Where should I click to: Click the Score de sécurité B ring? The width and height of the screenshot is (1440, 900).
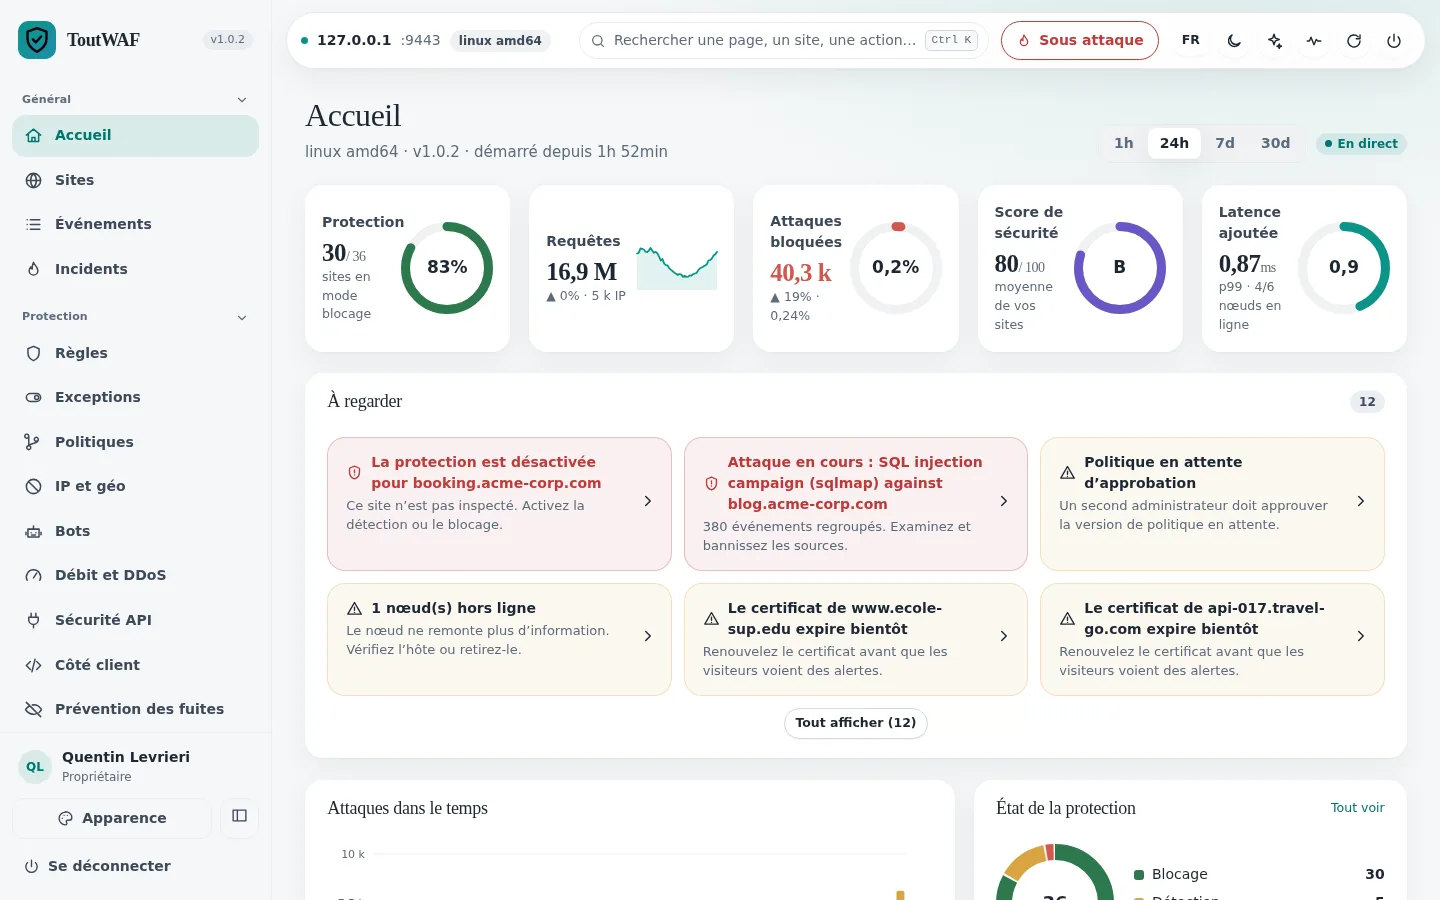point(1120,268)
